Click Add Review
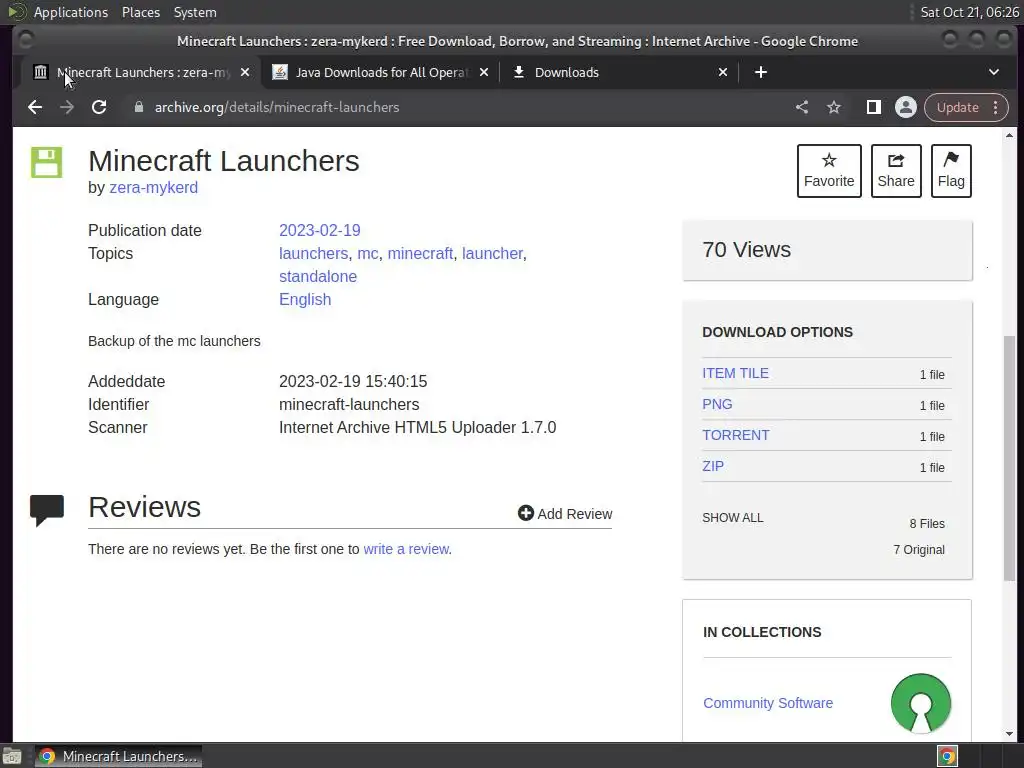 click(x=565, y=514)
